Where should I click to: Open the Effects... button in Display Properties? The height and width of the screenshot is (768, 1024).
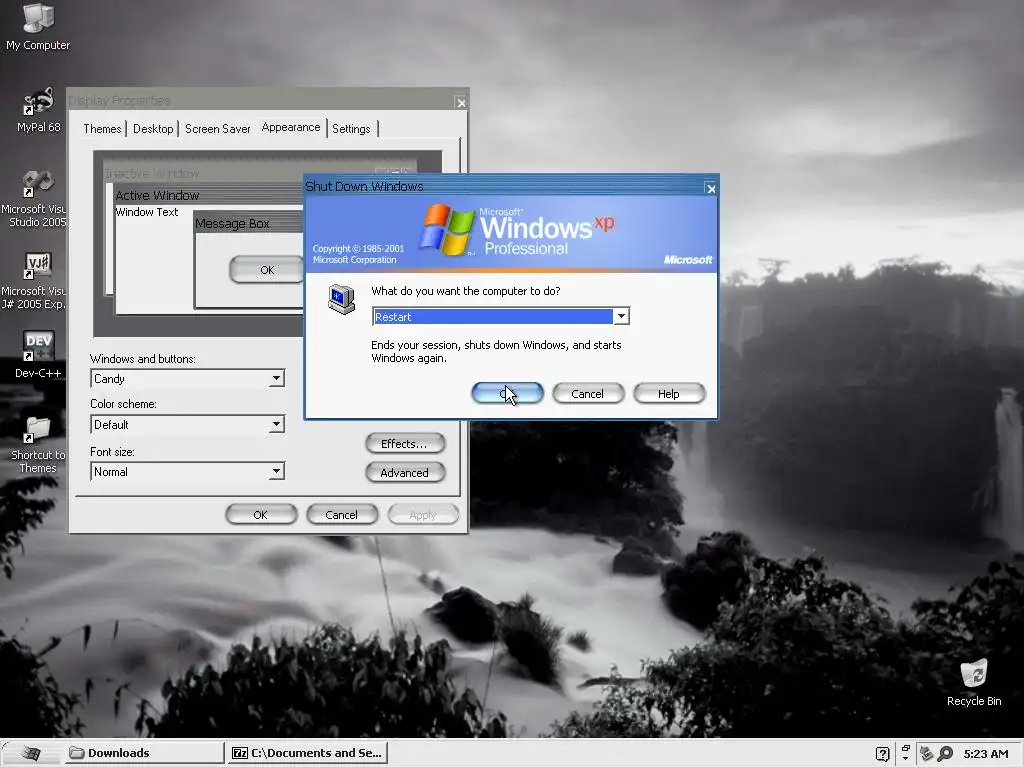(x=405, y=443)
